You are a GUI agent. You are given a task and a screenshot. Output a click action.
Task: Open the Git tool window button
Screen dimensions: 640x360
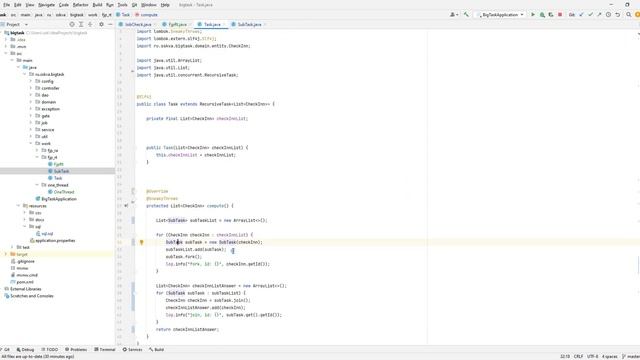tap(5, 350)
